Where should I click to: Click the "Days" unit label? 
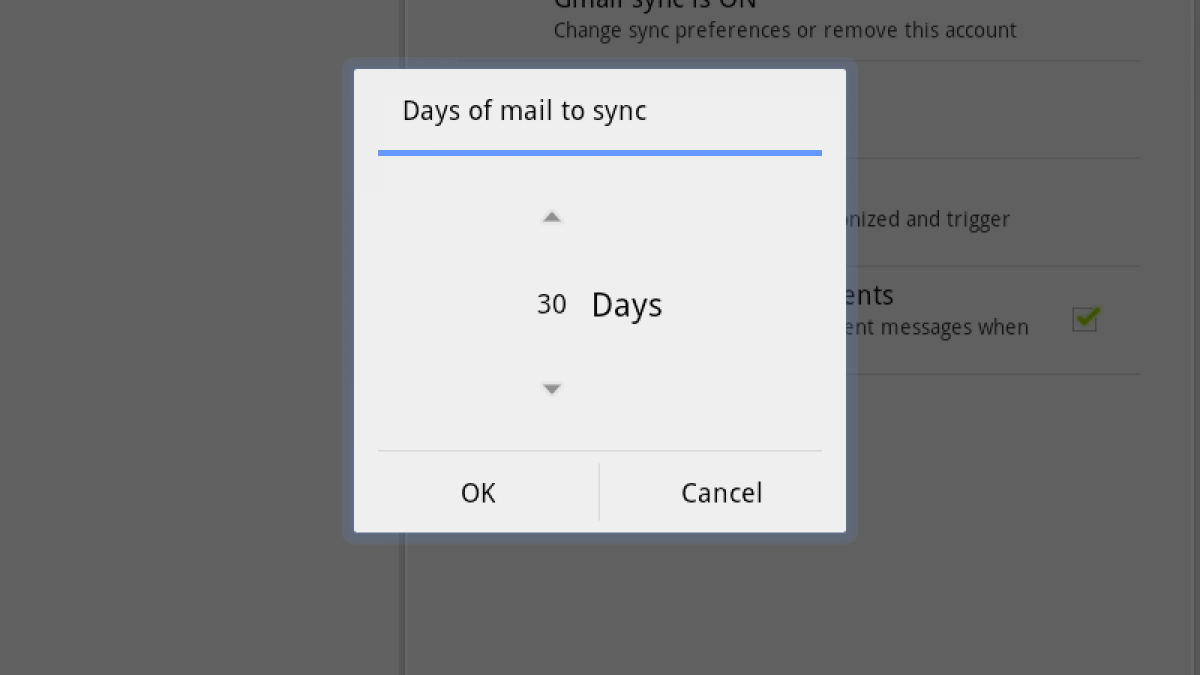(x=627, y=305)
